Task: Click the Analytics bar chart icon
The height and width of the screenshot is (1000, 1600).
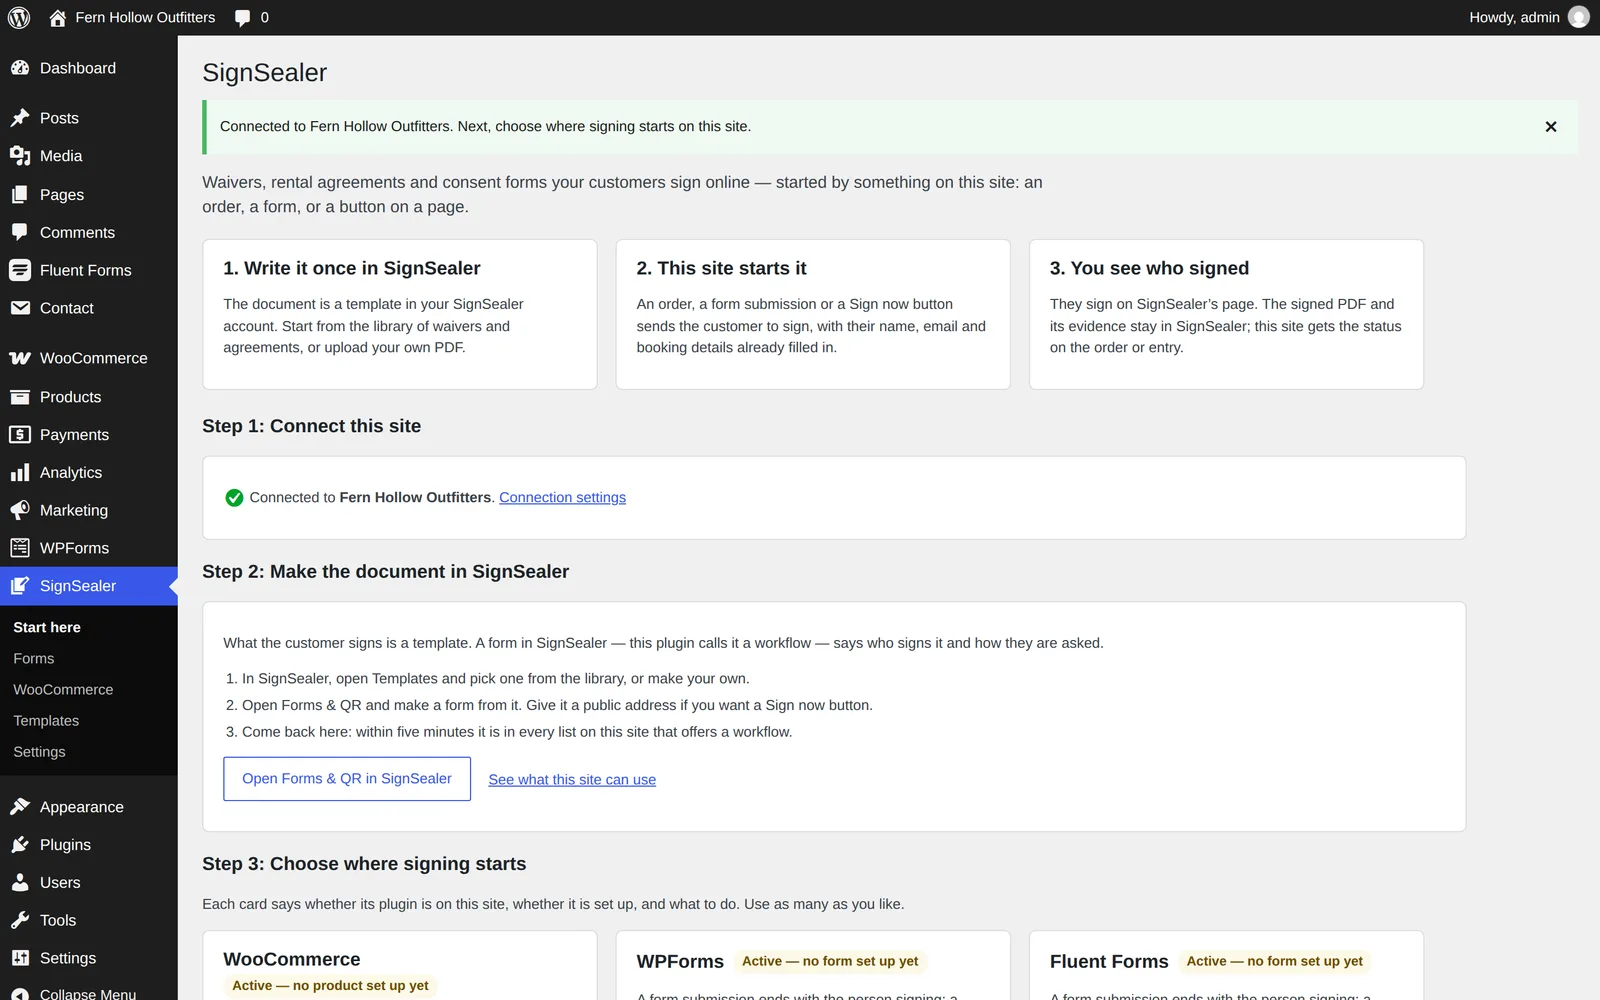Action: pos(20,472)
